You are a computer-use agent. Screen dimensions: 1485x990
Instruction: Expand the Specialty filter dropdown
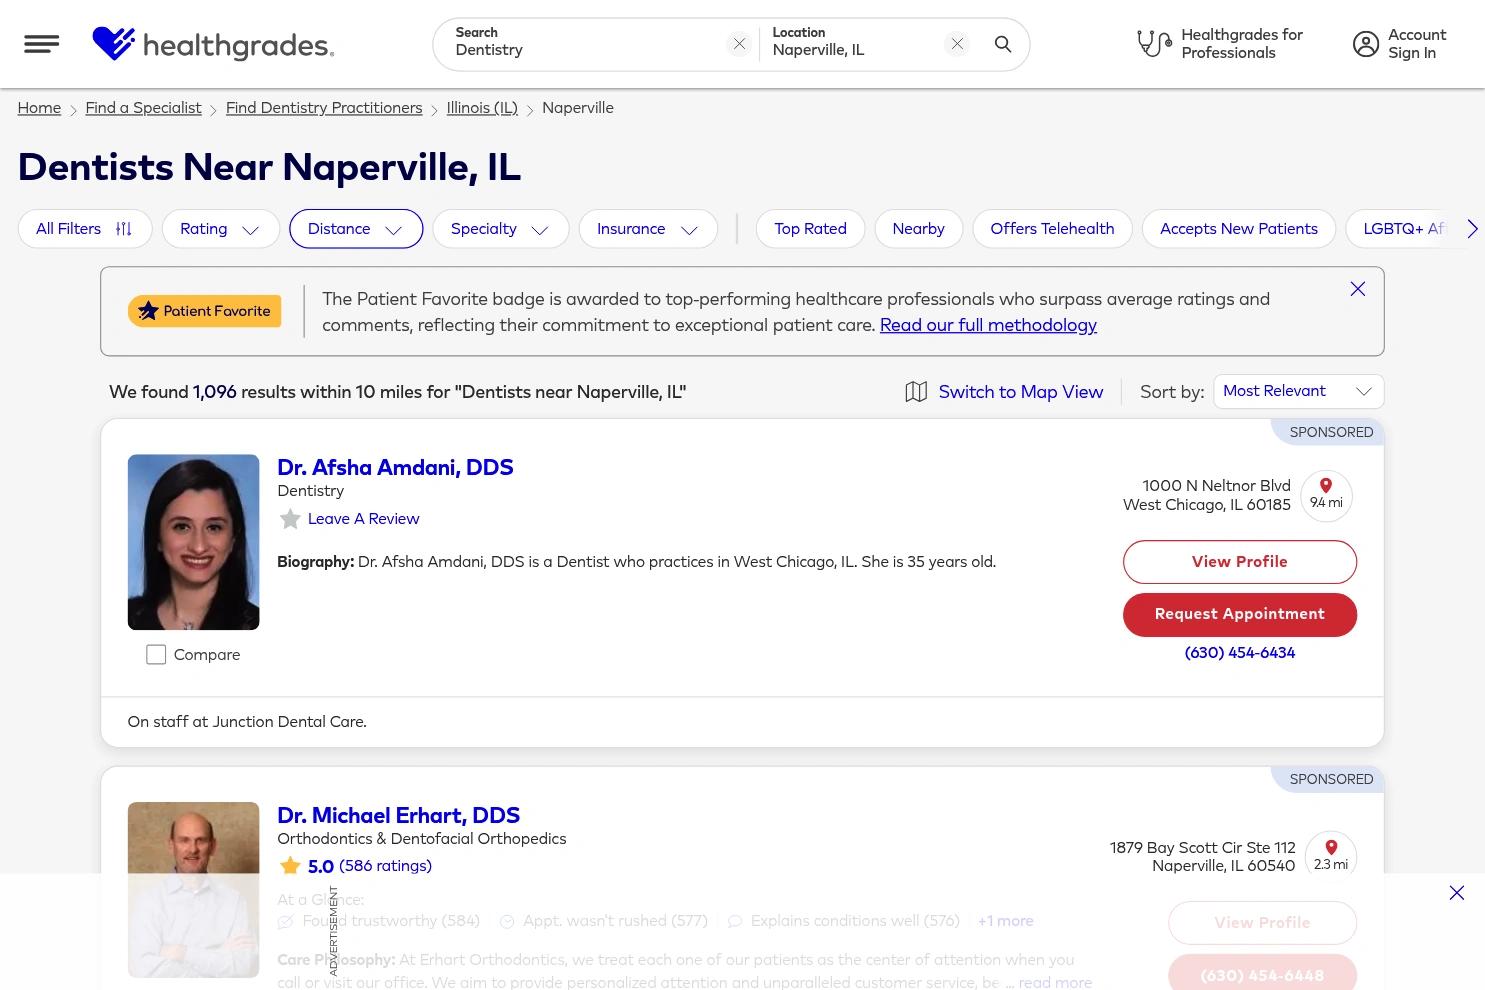500,229
